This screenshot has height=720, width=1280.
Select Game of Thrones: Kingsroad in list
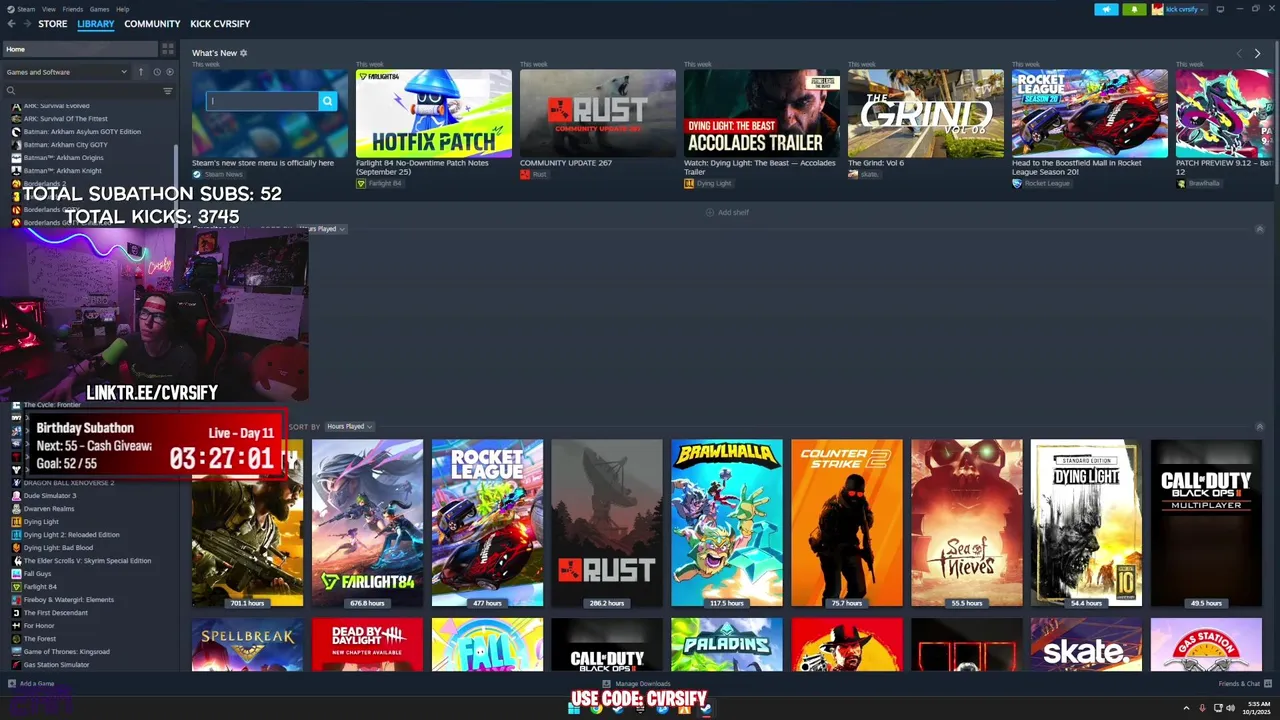tap(66, 652)
